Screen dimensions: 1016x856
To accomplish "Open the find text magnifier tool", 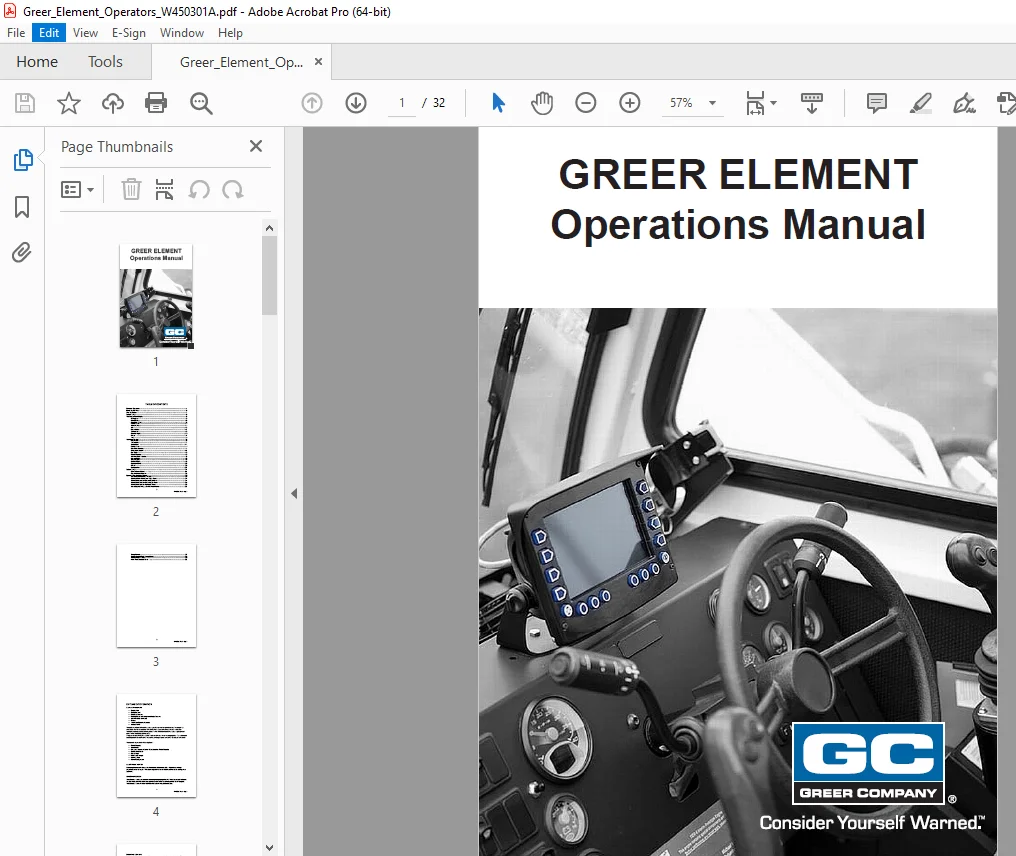I will click(x=201, y=102).
